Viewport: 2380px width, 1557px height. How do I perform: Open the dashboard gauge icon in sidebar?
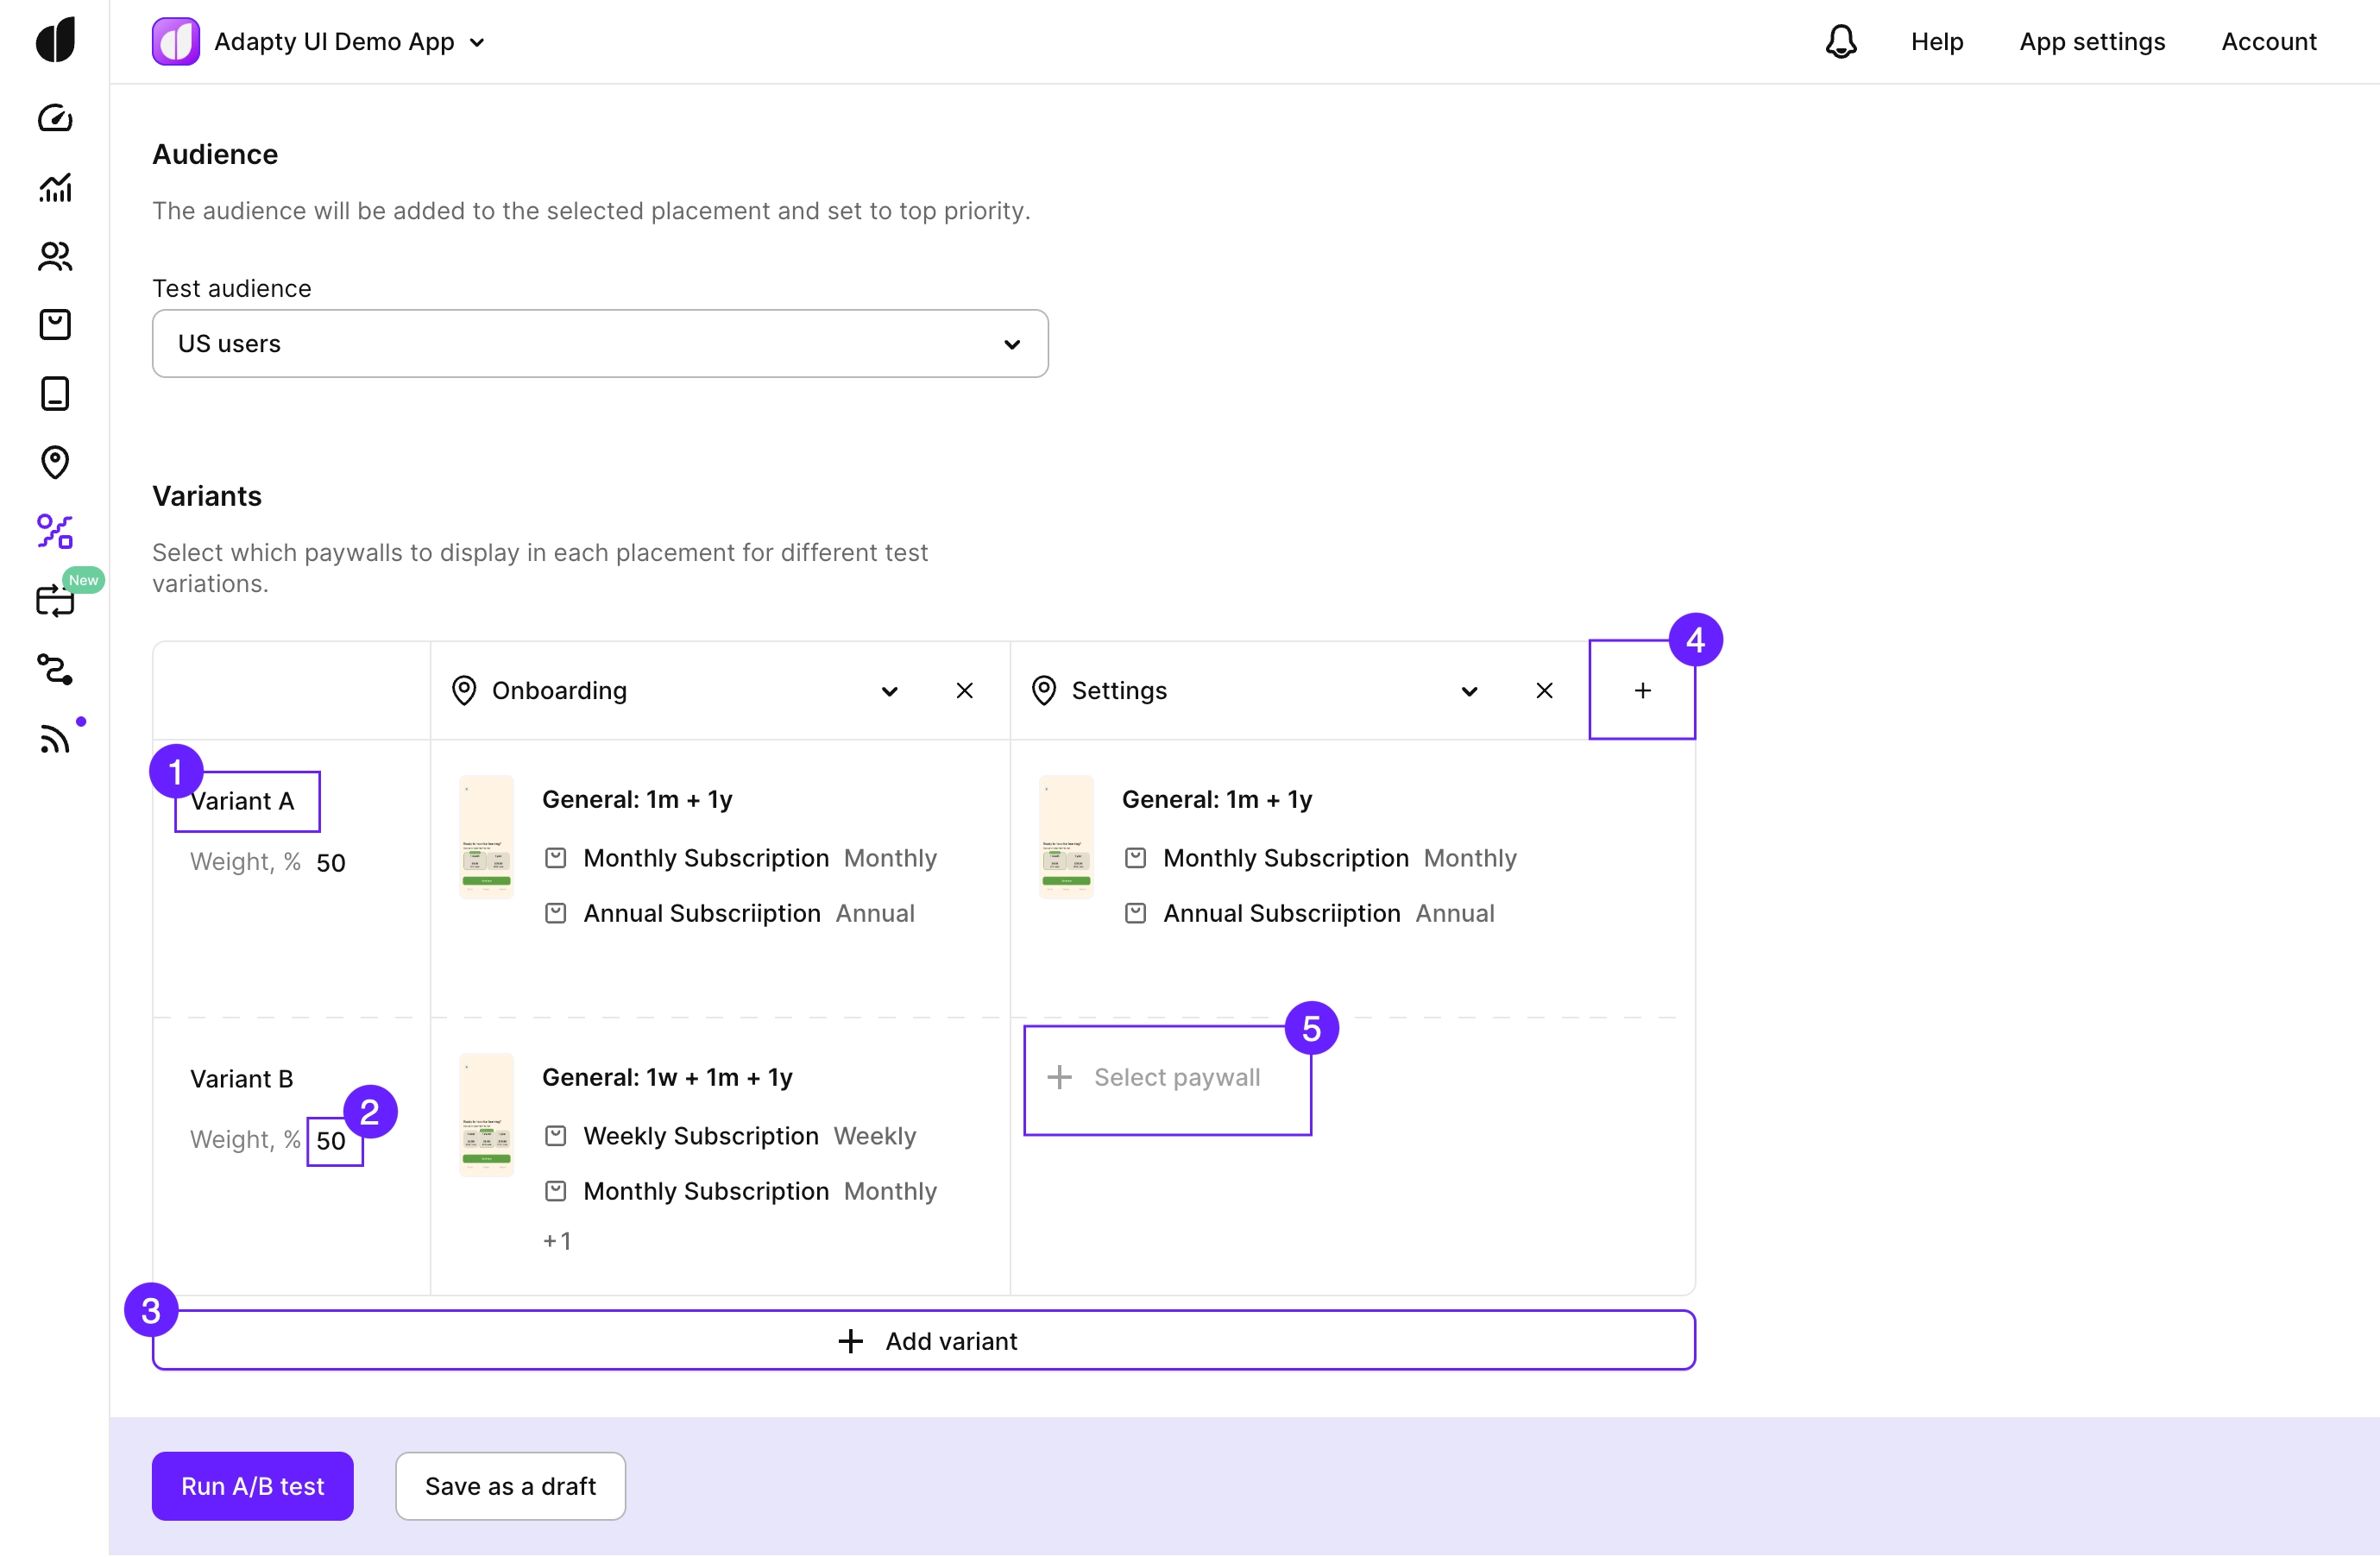click(55, 118)
